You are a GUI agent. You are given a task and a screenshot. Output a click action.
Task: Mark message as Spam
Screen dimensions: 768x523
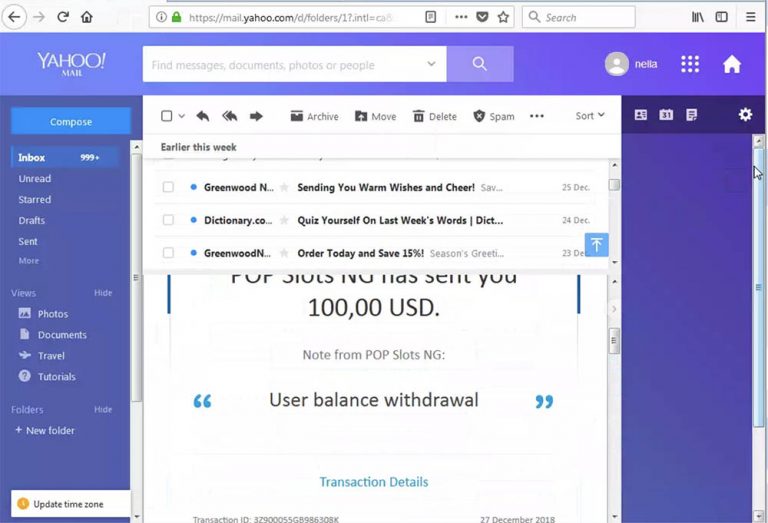(x=494, y=116)
